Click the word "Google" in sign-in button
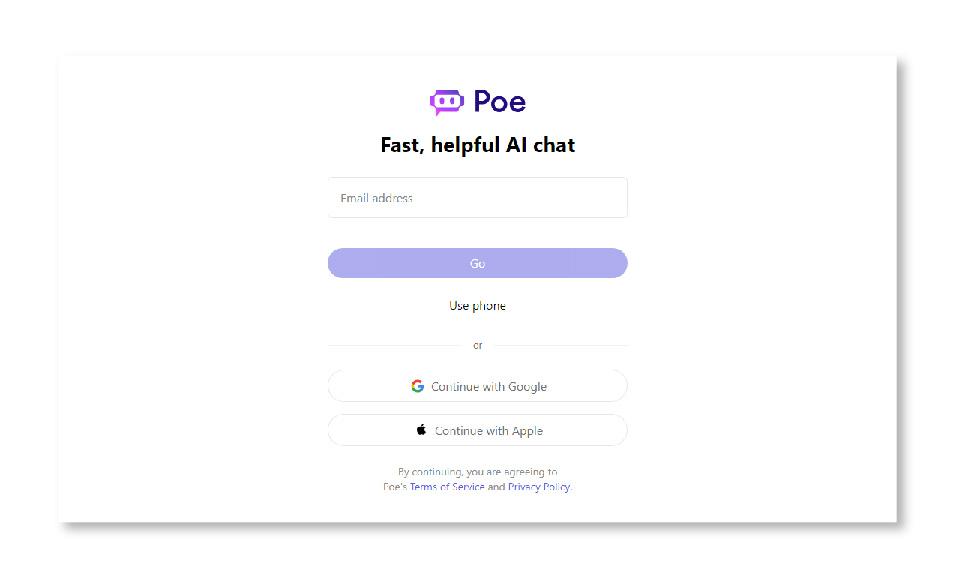 click(527, 387)
